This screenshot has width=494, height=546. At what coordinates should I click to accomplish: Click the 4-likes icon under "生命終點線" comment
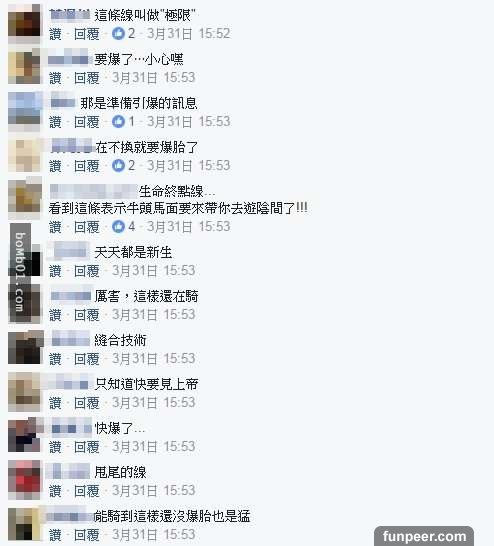pos(118,227)
